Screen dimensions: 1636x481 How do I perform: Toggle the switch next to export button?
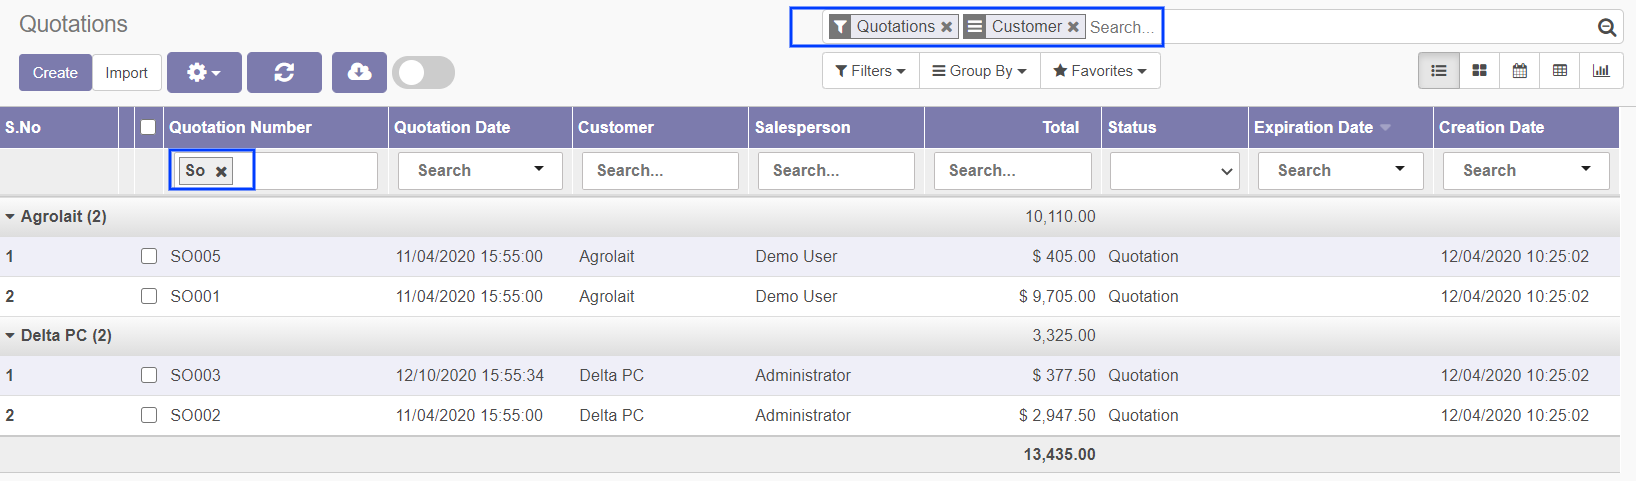tap(423, 72)
